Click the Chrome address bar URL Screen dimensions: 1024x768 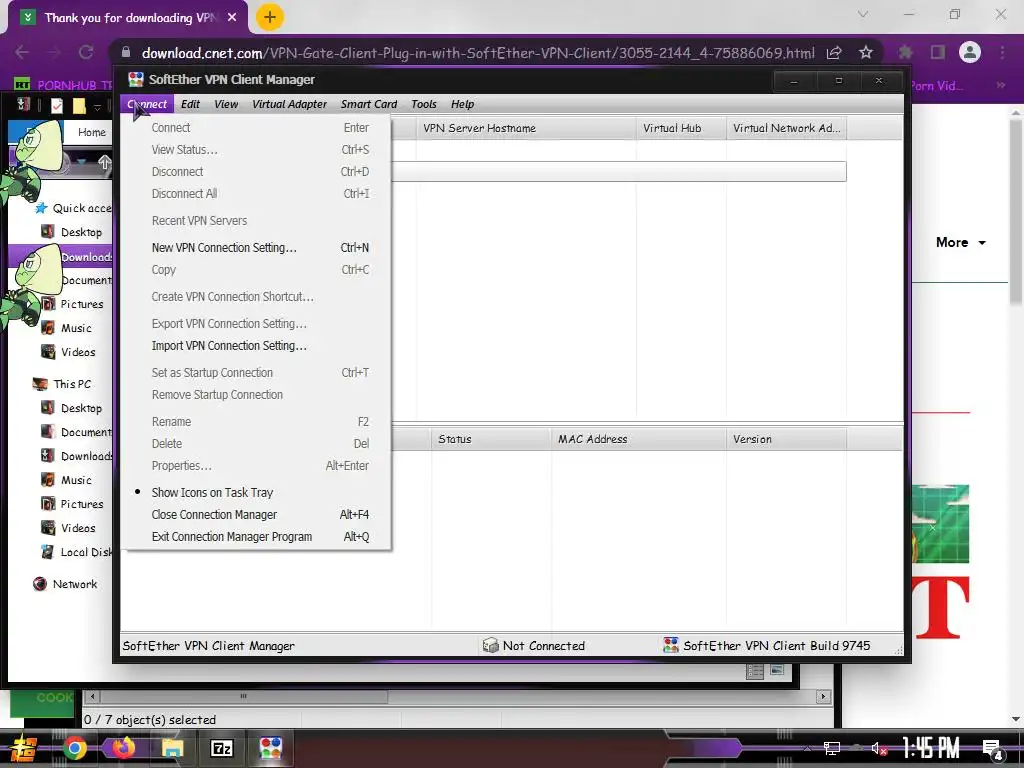tap(478, 53)
